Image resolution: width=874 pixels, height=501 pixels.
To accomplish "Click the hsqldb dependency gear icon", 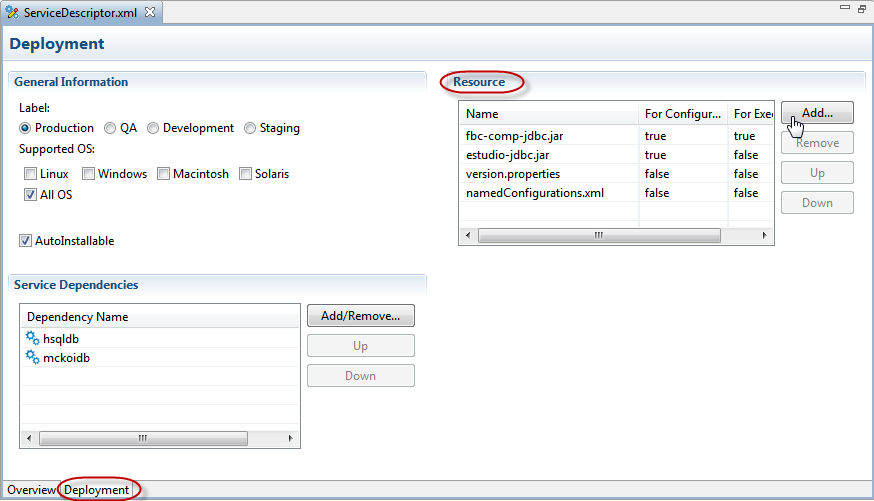I will coord(32,339).
